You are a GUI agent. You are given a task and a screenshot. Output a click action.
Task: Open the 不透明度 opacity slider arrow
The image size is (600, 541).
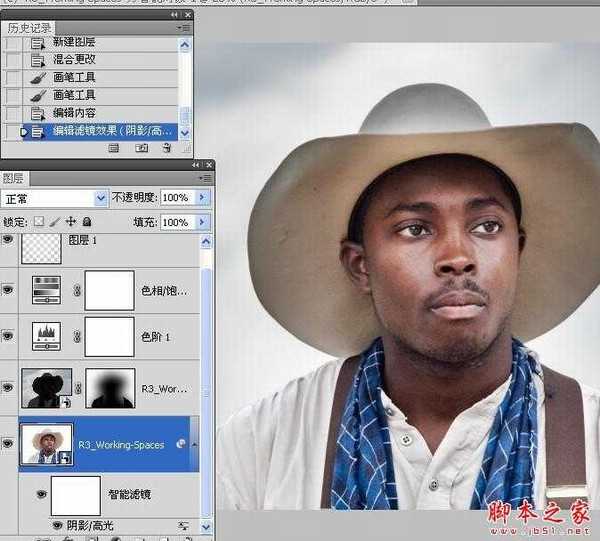pos(202,198)
